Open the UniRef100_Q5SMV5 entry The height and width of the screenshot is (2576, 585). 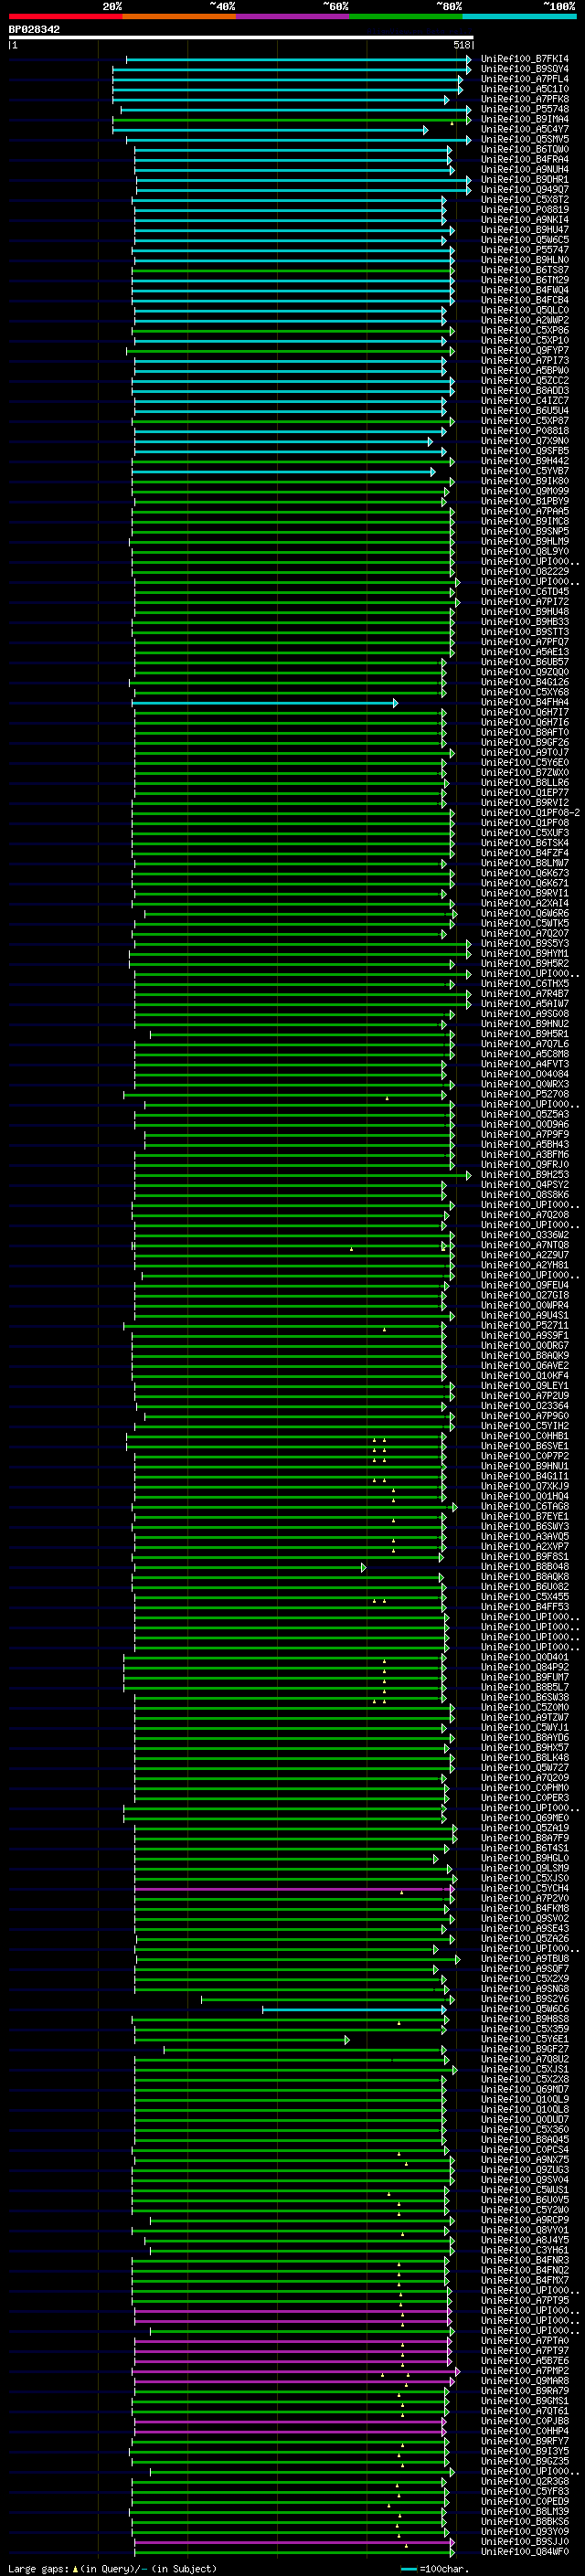(525, 139)
